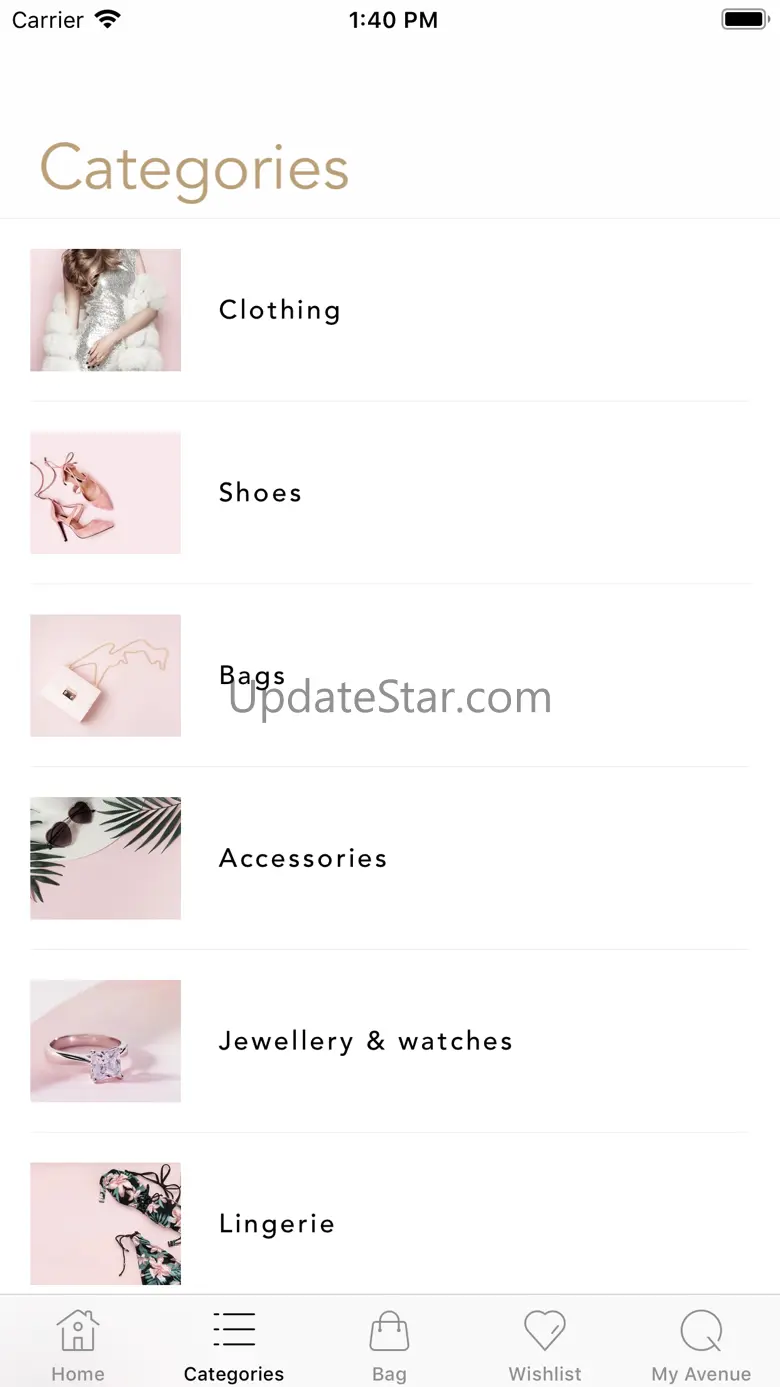Tap the Clothing fur coat thumbnail

coord(106,310)
